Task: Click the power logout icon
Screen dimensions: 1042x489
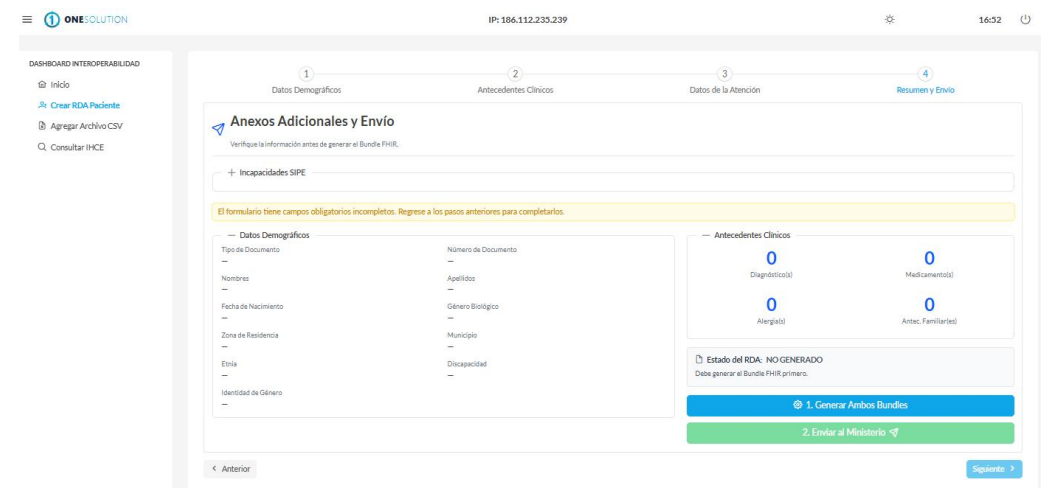Action: click(x=1025, y=20)
